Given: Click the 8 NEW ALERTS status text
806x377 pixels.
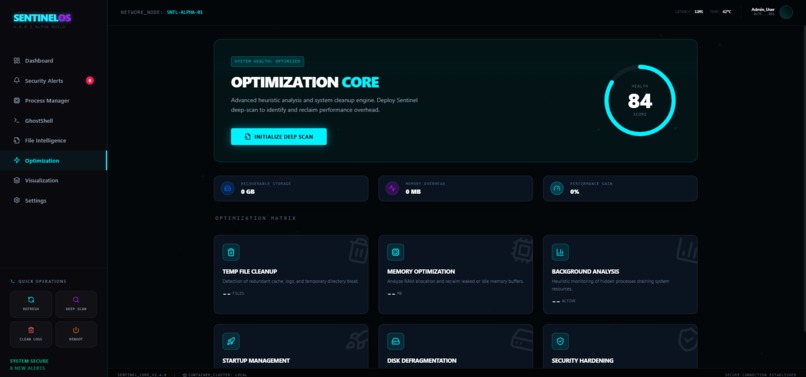Looking at the screenshot, I should 27,368.
